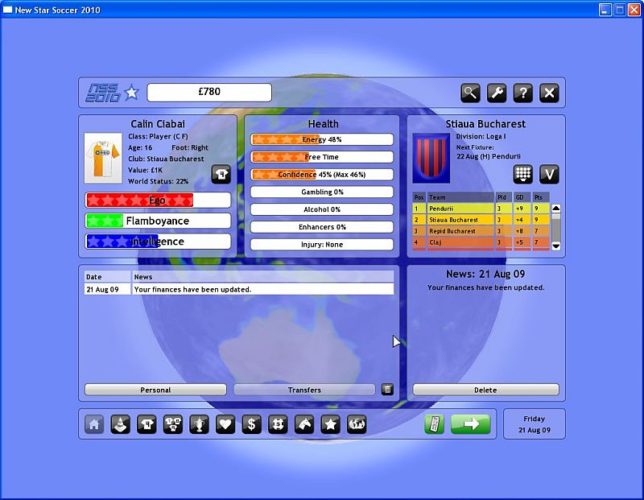
Task: Switch to the Transfers news tab
Action: click(x=304, y=390)
